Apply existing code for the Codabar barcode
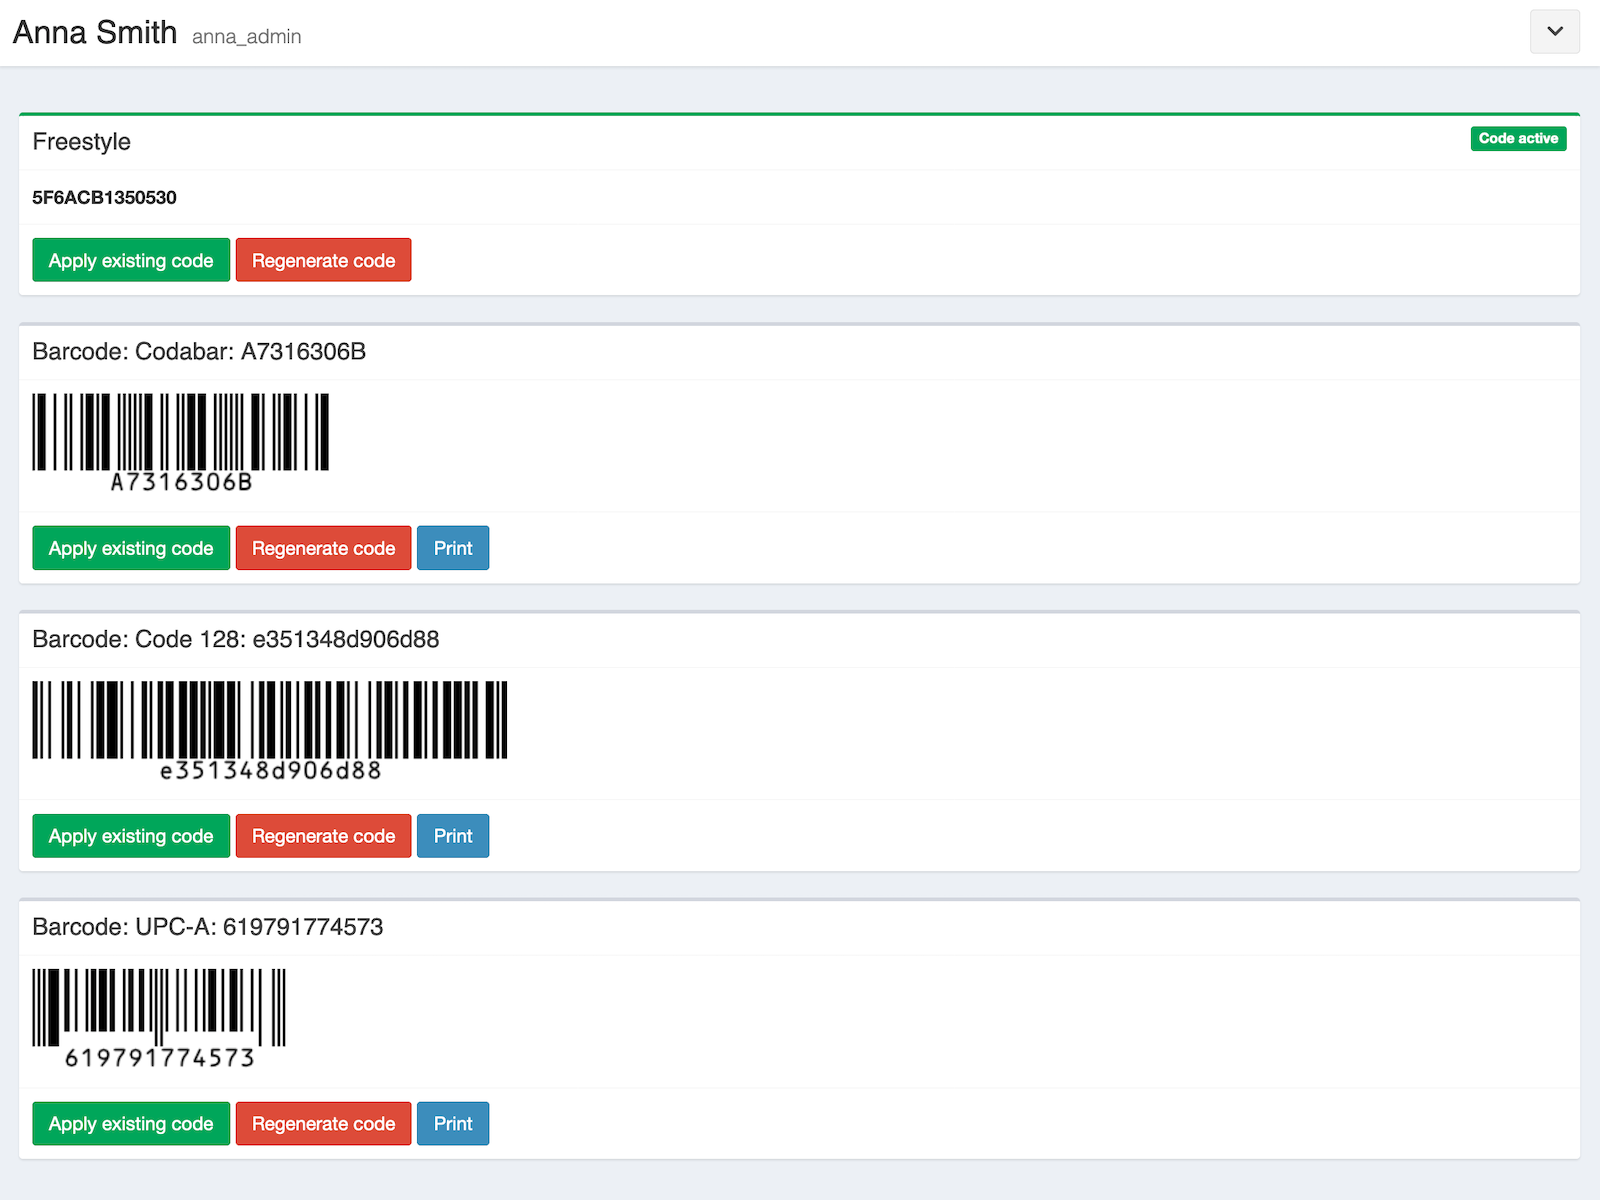This screenshot has height=1200, width=1600. click(131, 548)
